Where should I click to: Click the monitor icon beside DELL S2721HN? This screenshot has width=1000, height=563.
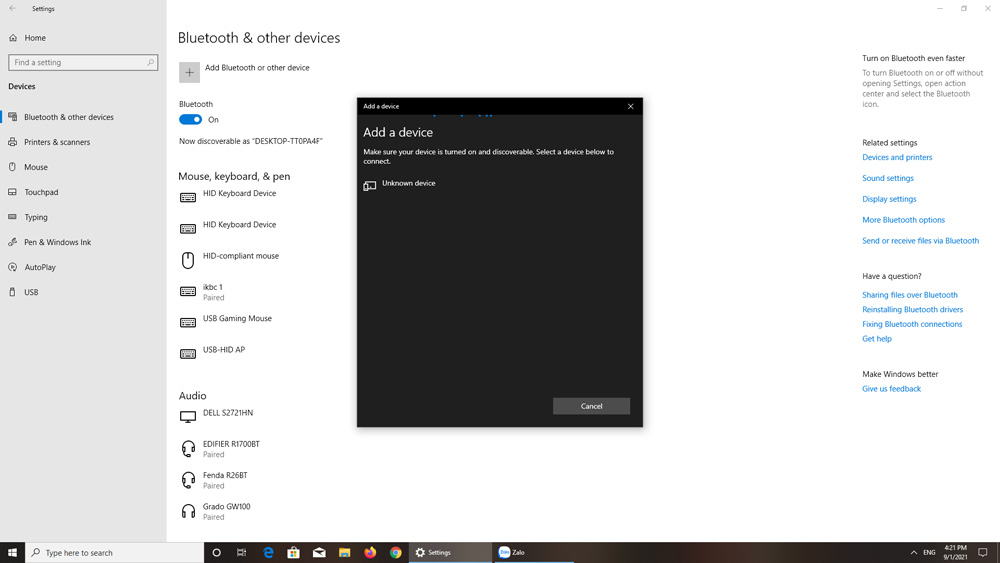point(188,417)
